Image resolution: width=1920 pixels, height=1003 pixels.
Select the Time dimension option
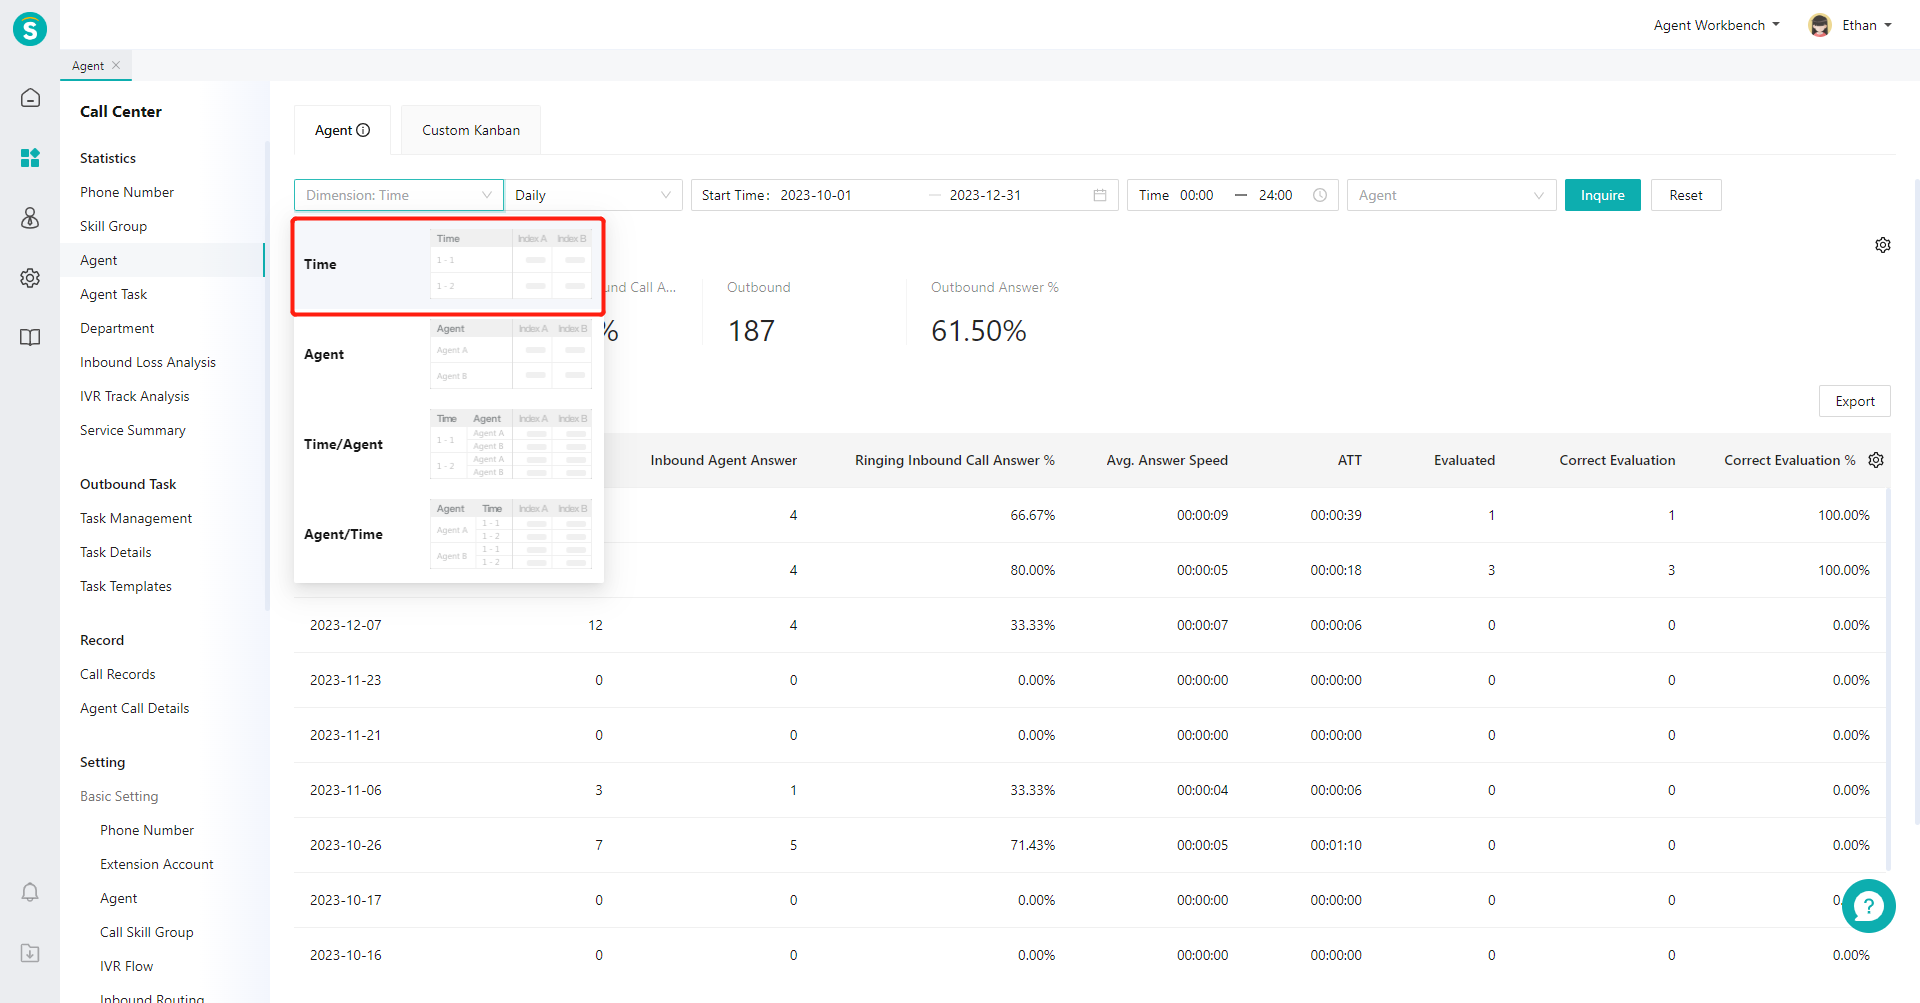448,265
